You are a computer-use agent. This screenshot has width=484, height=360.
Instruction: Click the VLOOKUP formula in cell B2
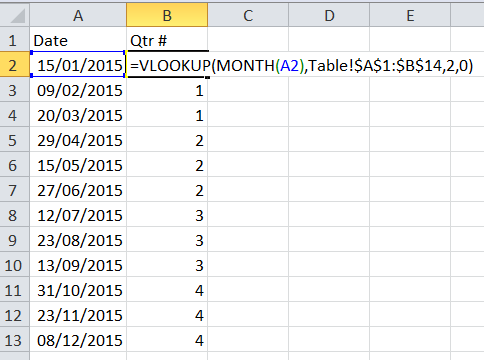[x=302, y=65]
